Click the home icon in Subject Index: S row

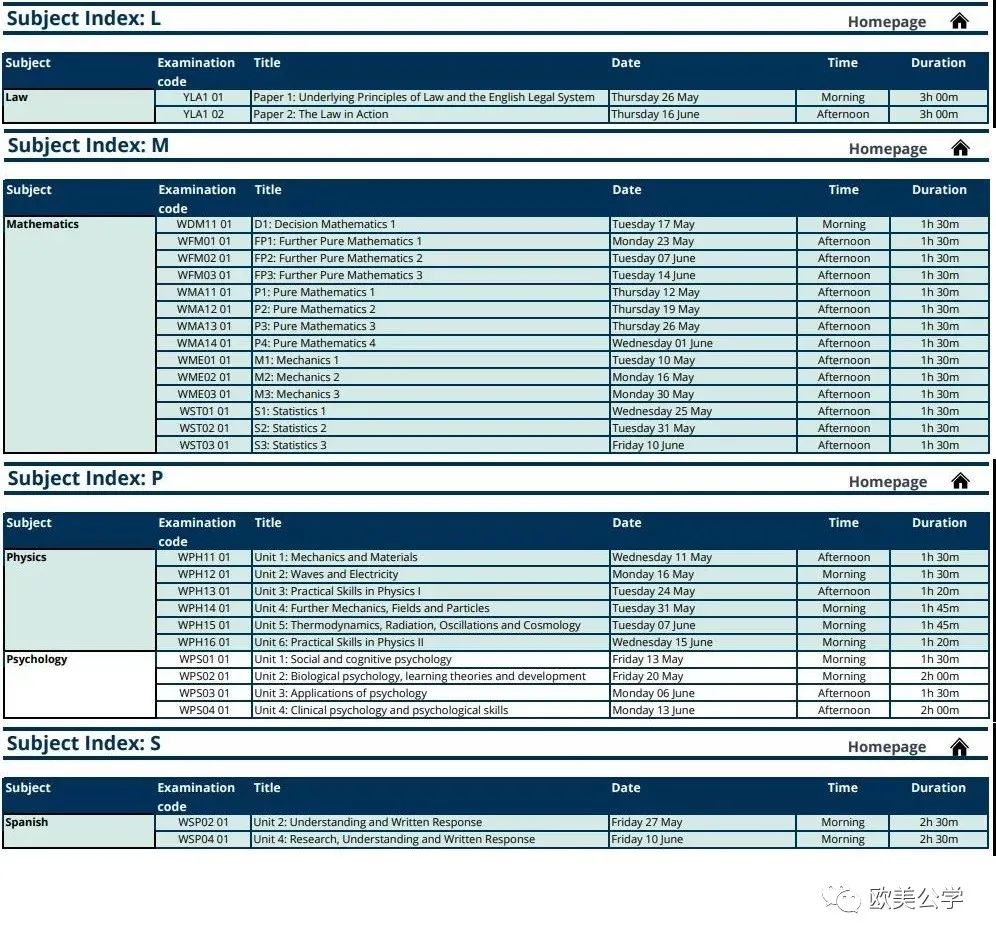[959, 748]
